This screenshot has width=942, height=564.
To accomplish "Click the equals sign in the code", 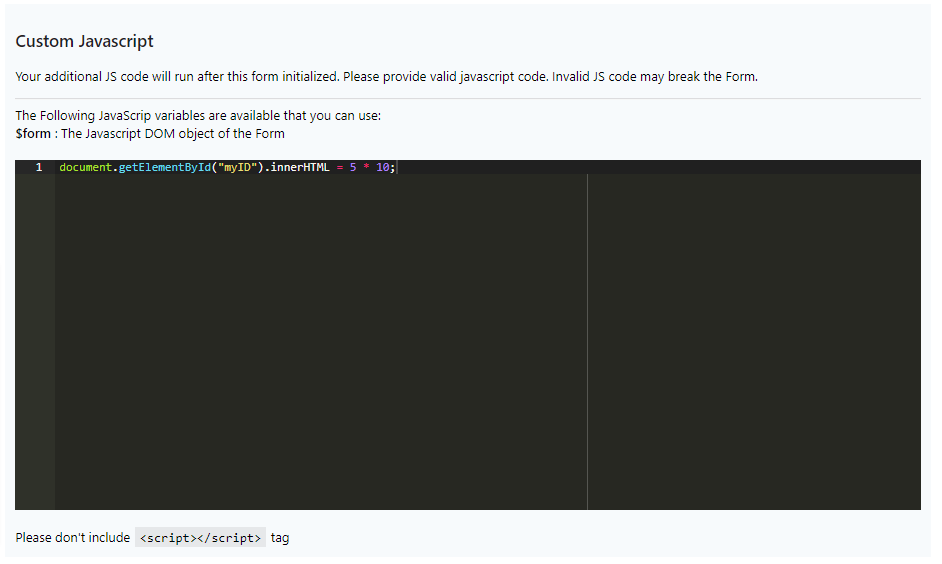I will (340, 168).
